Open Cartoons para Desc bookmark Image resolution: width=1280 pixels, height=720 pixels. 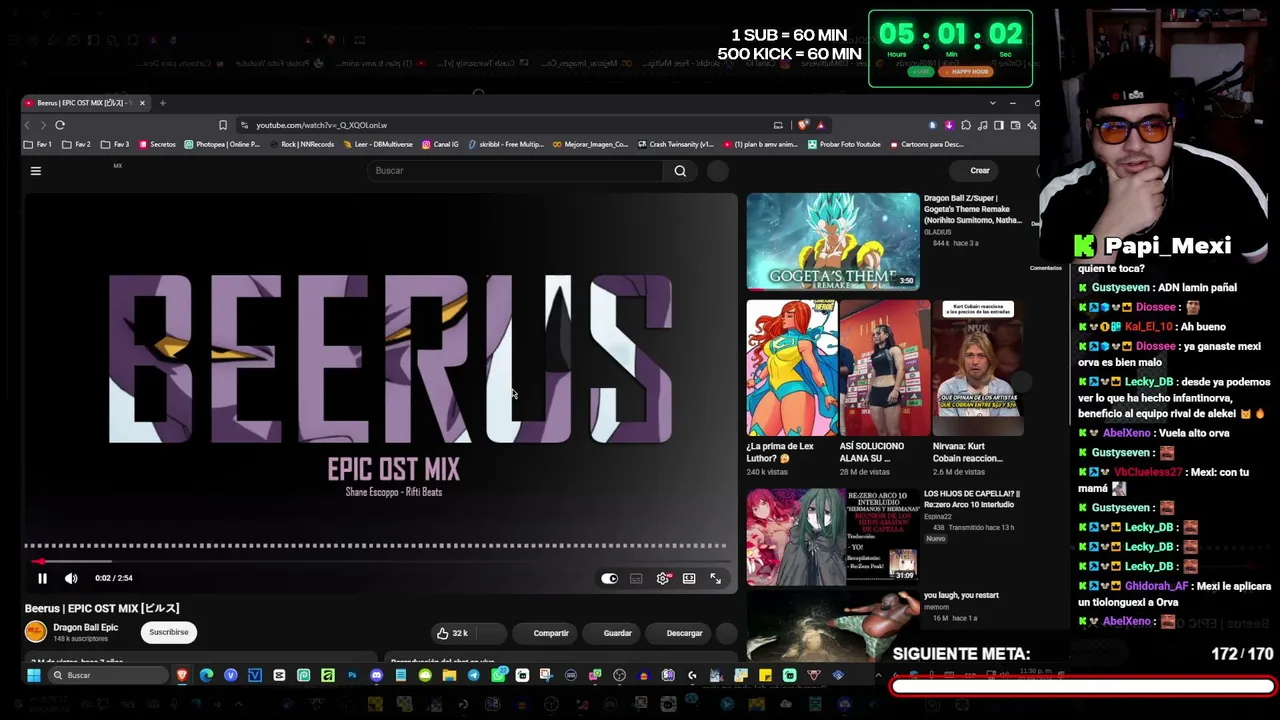pyautogui.click(x=926, y=145)
